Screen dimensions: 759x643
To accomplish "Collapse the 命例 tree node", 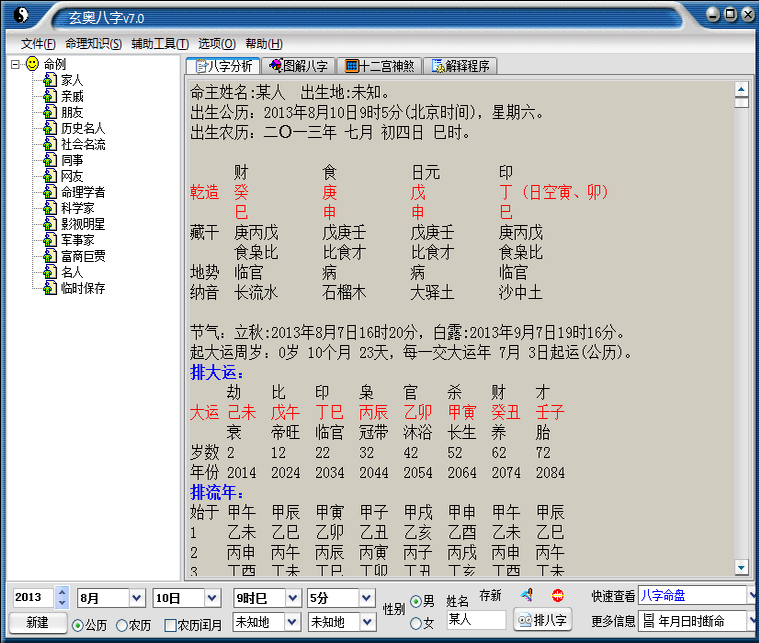I will (16, 64).
